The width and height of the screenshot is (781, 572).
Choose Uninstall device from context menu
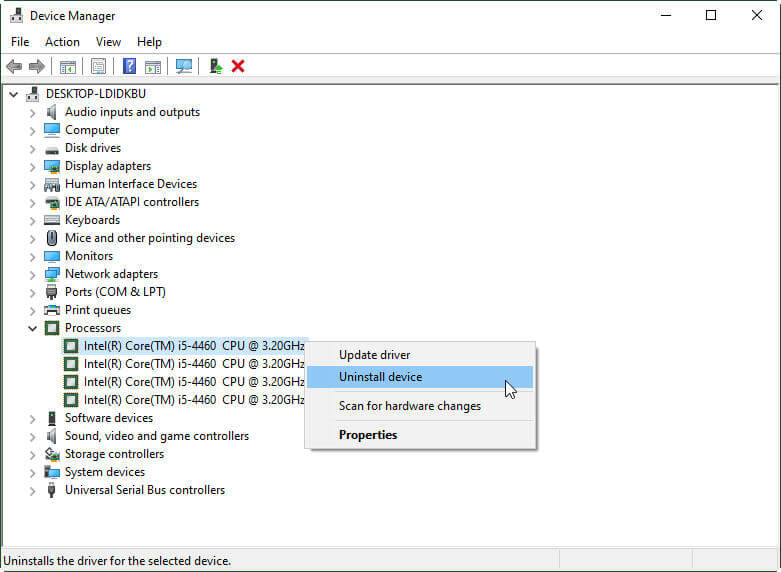coord(380,377)
